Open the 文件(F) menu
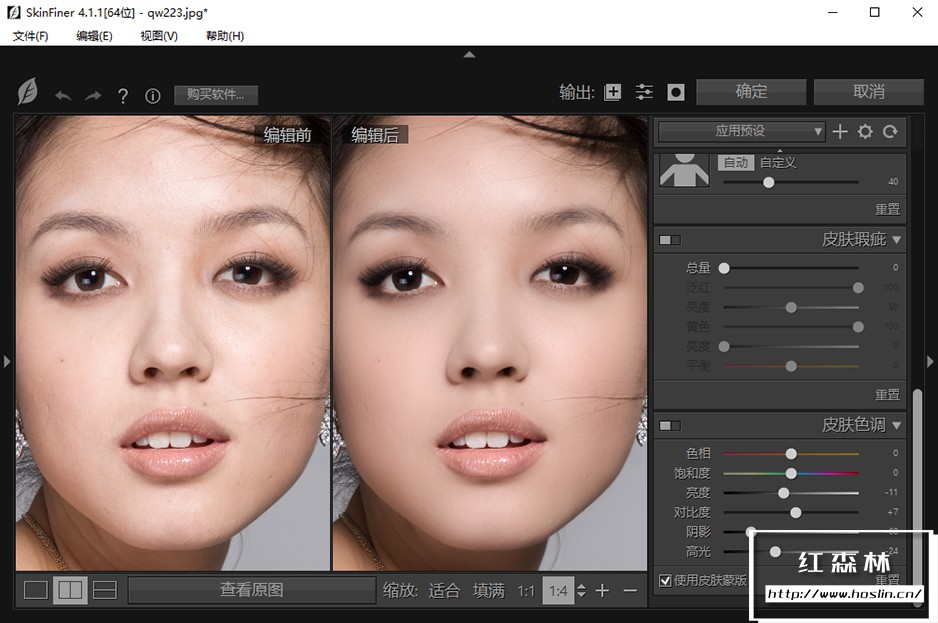Image resolution: width=938 pixels, height=623 pixels. 30,36
